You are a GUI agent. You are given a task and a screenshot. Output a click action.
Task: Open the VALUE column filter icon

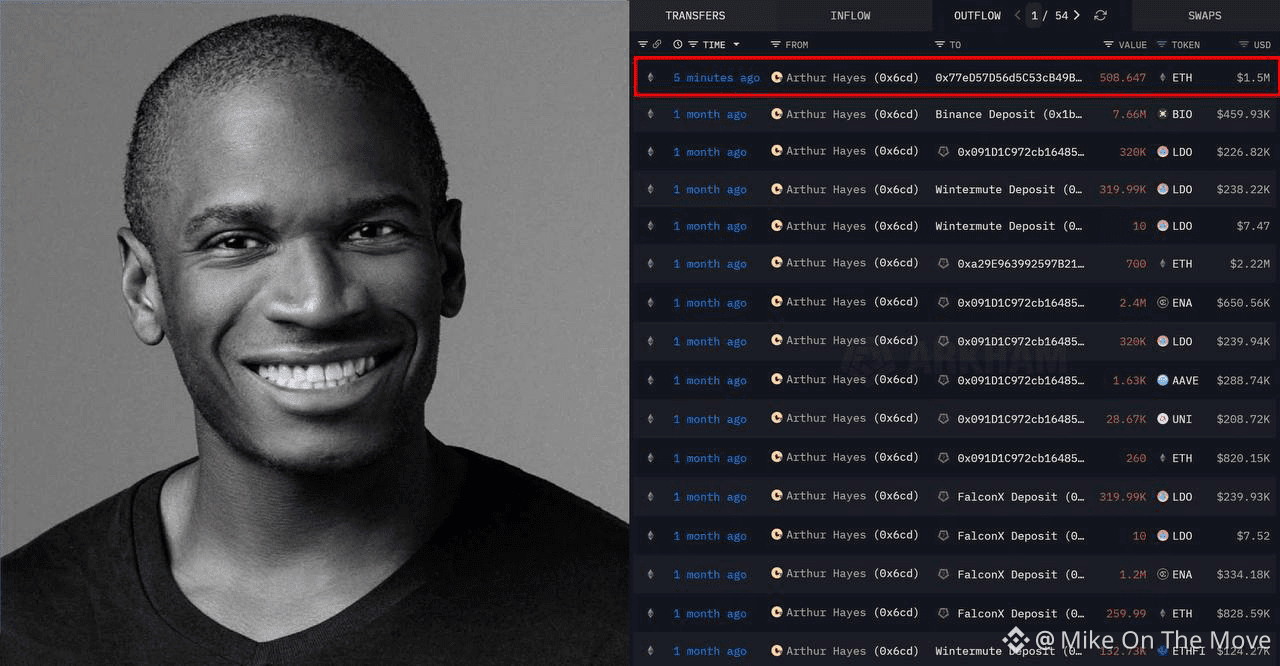1109,44
